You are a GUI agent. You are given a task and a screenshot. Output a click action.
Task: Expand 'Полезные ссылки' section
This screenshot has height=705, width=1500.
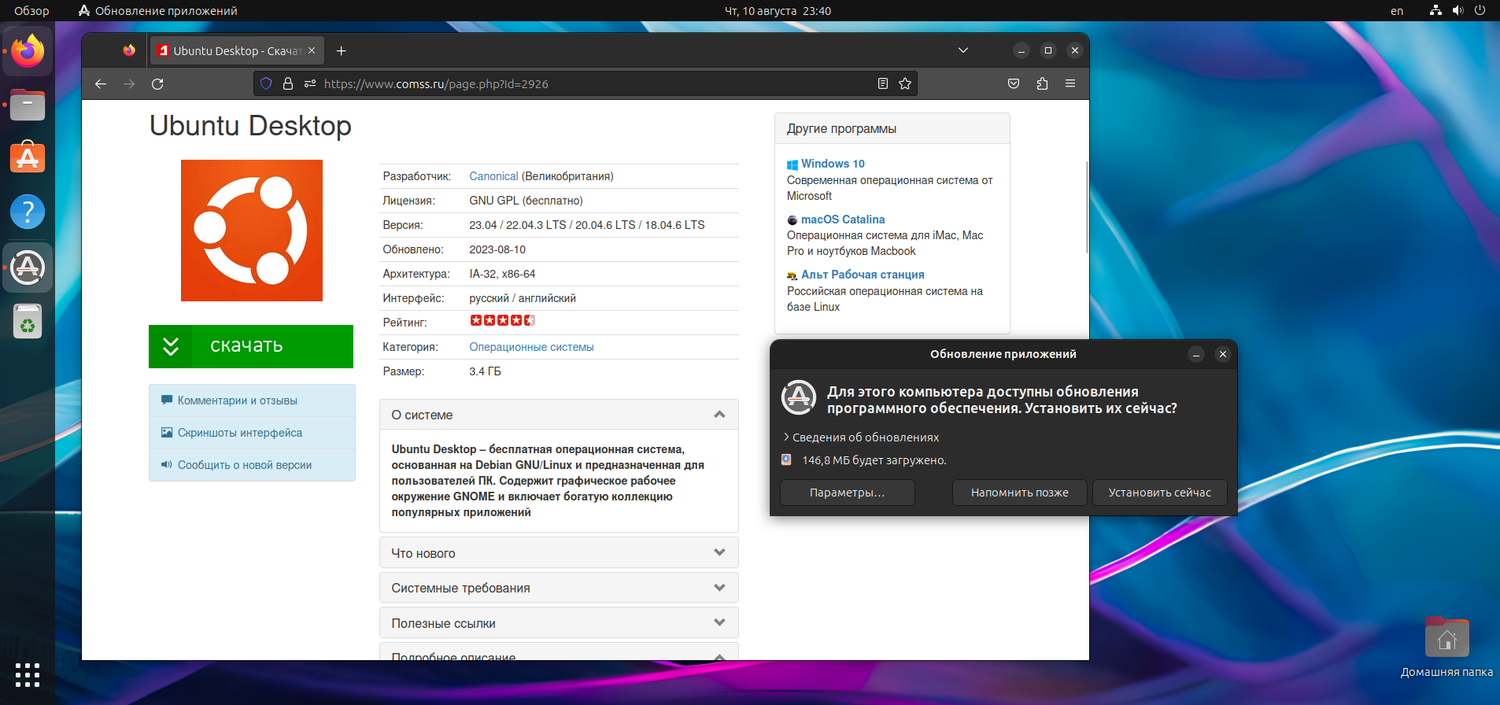tap(559, 623)
